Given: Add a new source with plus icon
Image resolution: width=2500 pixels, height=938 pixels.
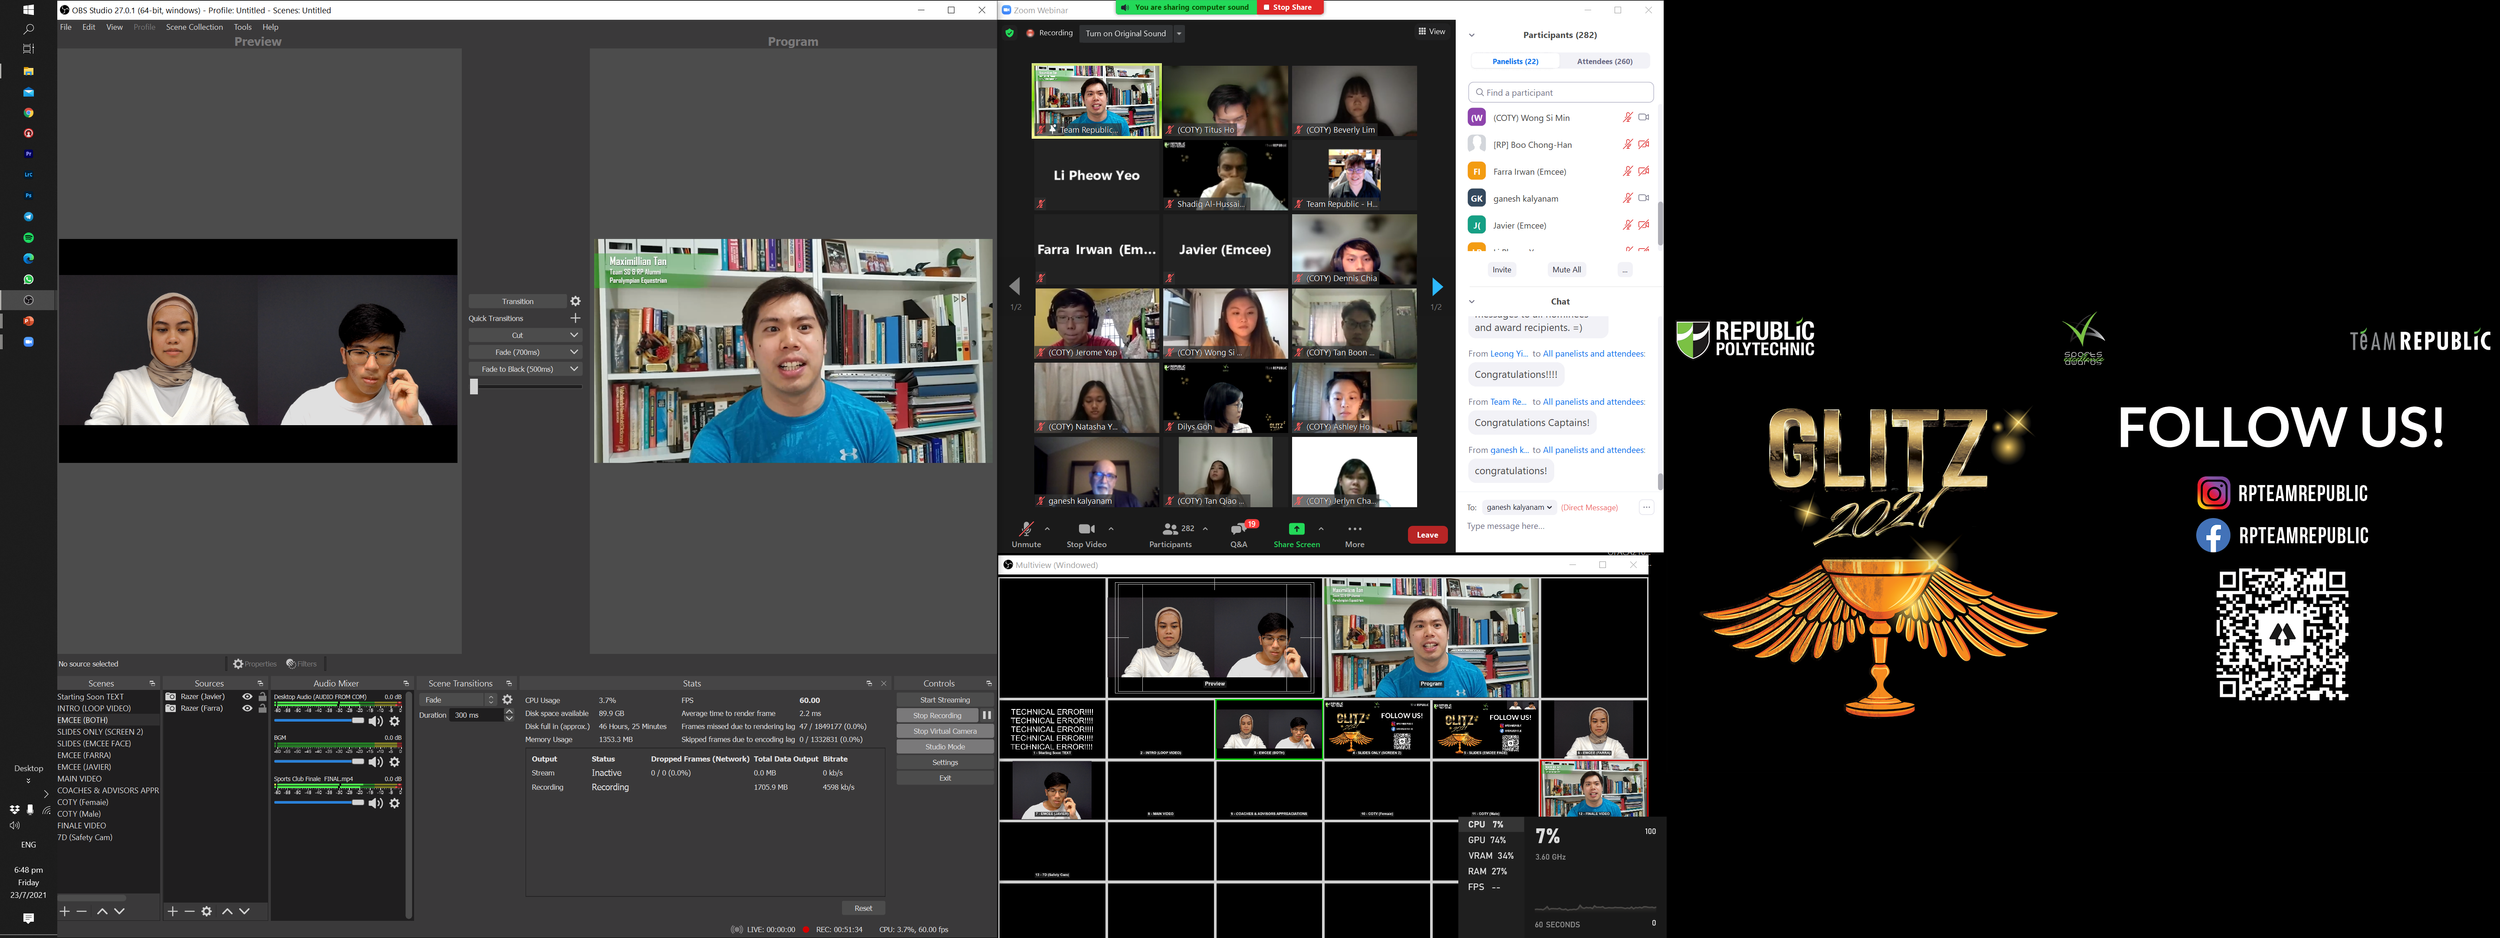Looking at the screenshot, I should 172,911.
